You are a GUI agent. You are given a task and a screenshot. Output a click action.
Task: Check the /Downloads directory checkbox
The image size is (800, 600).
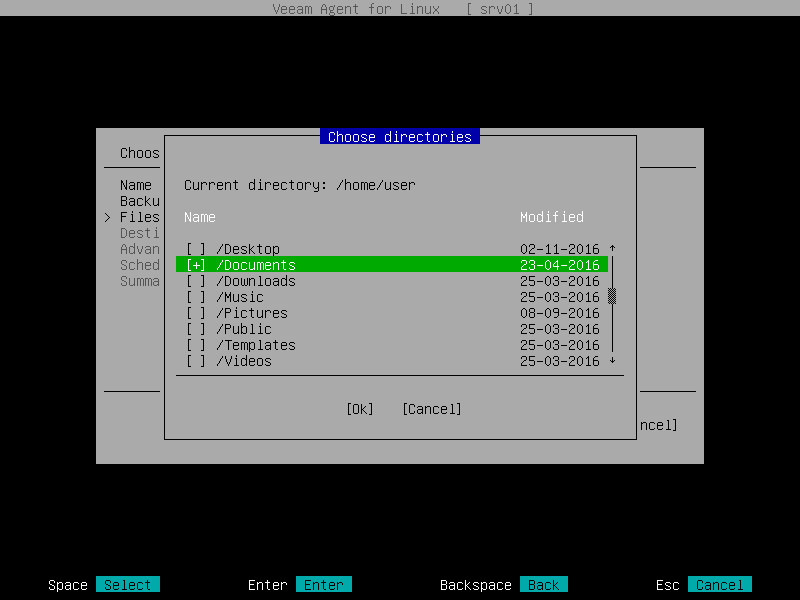point(196,281)
